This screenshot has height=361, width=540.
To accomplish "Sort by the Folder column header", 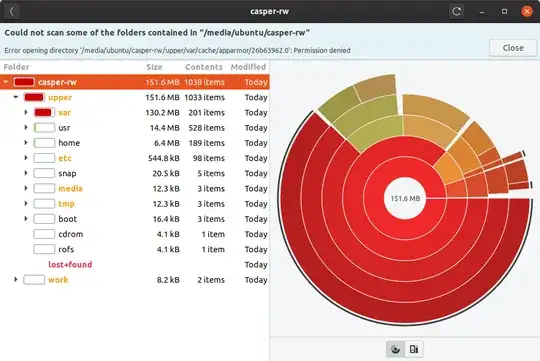I will [x=17, y=67].
